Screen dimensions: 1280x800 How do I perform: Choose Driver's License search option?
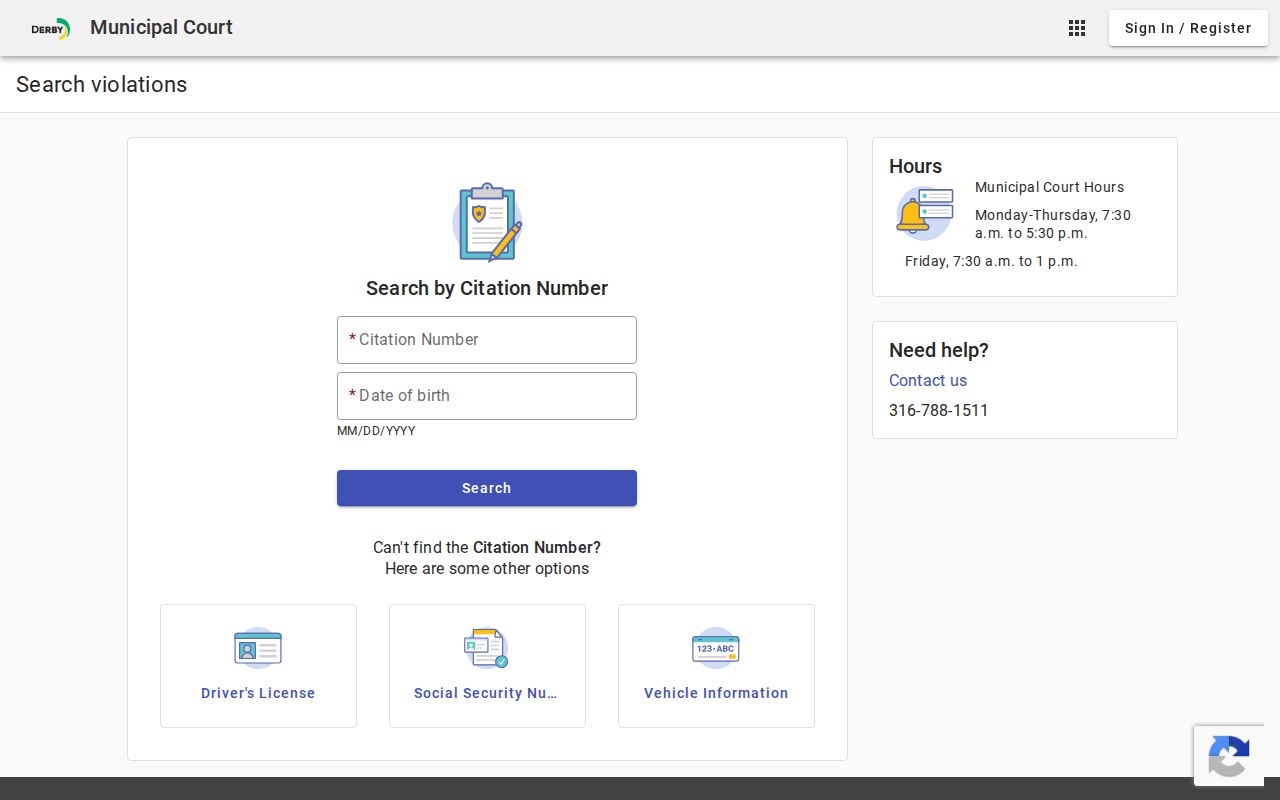[x=258, y=666]
